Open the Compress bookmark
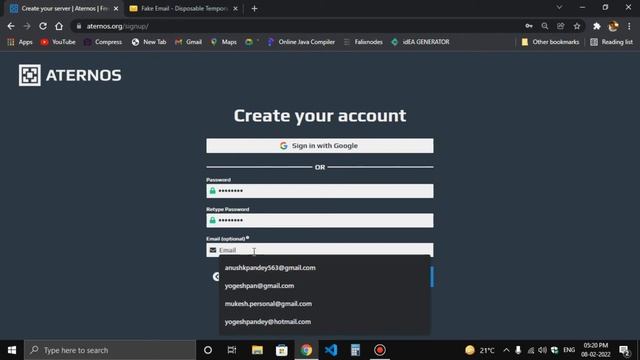The width and height of the screenshot is (640, 360). pos(103,42)
